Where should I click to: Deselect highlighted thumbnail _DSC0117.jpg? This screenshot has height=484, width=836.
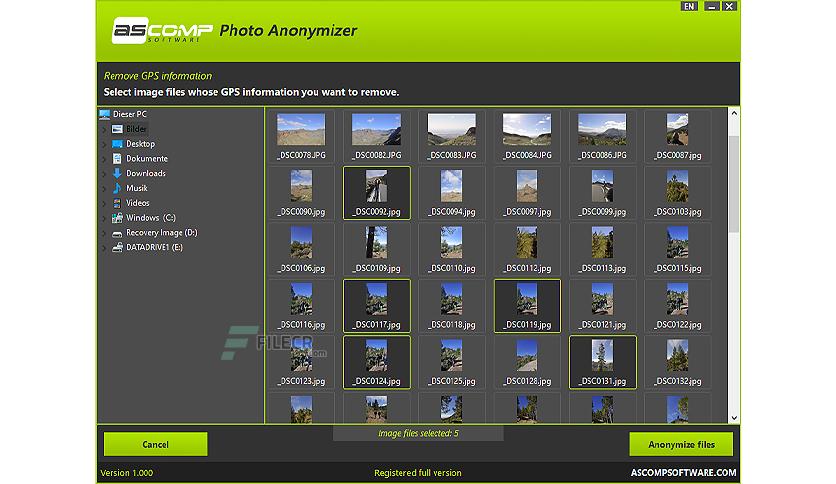click(x=376, y=306)
